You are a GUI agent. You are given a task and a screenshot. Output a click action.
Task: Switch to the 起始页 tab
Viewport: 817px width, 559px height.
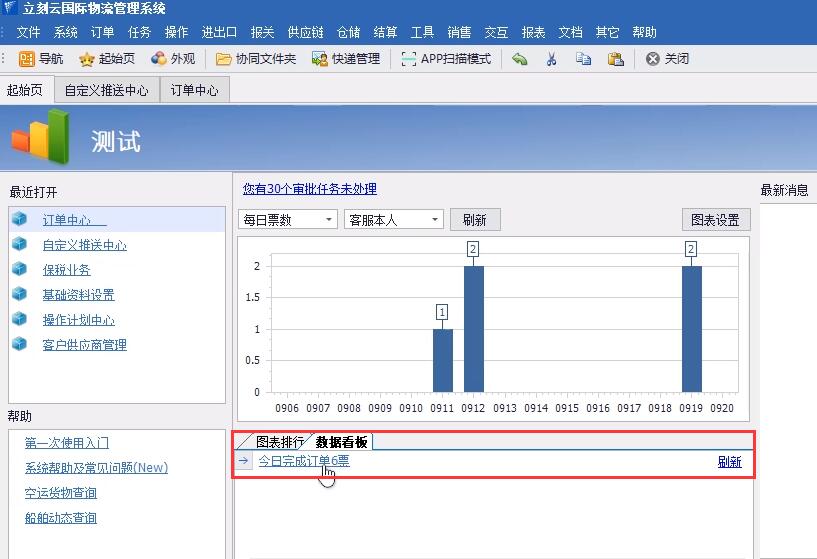coord(25,90)
